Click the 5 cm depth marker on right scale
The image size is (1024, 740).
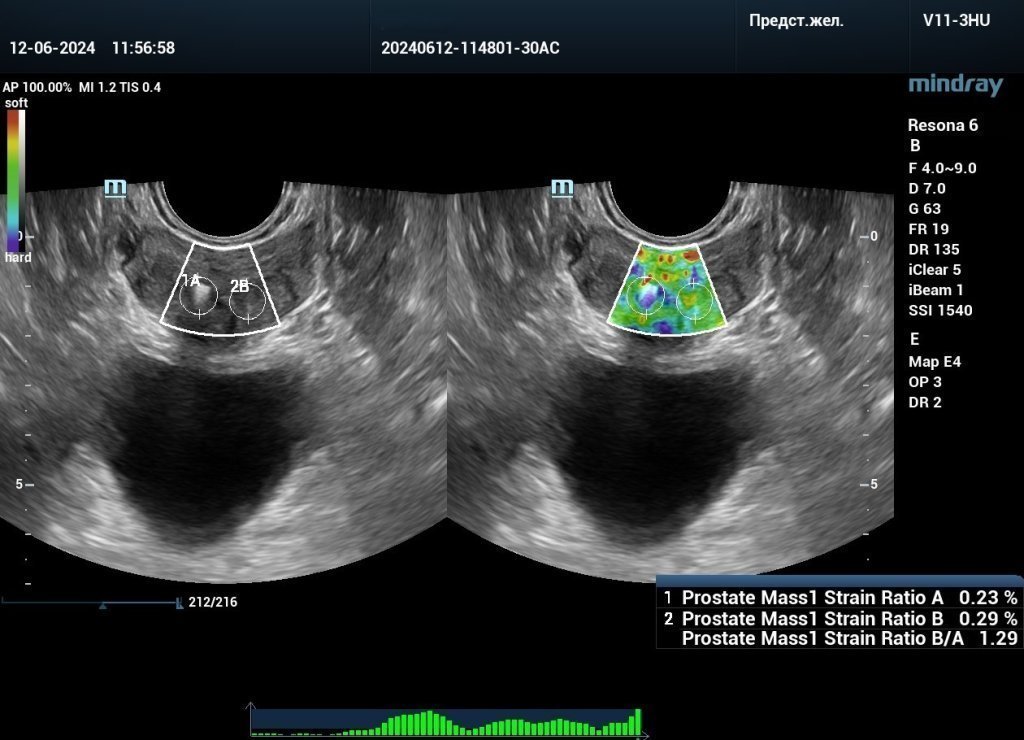[x=871, y=484]
